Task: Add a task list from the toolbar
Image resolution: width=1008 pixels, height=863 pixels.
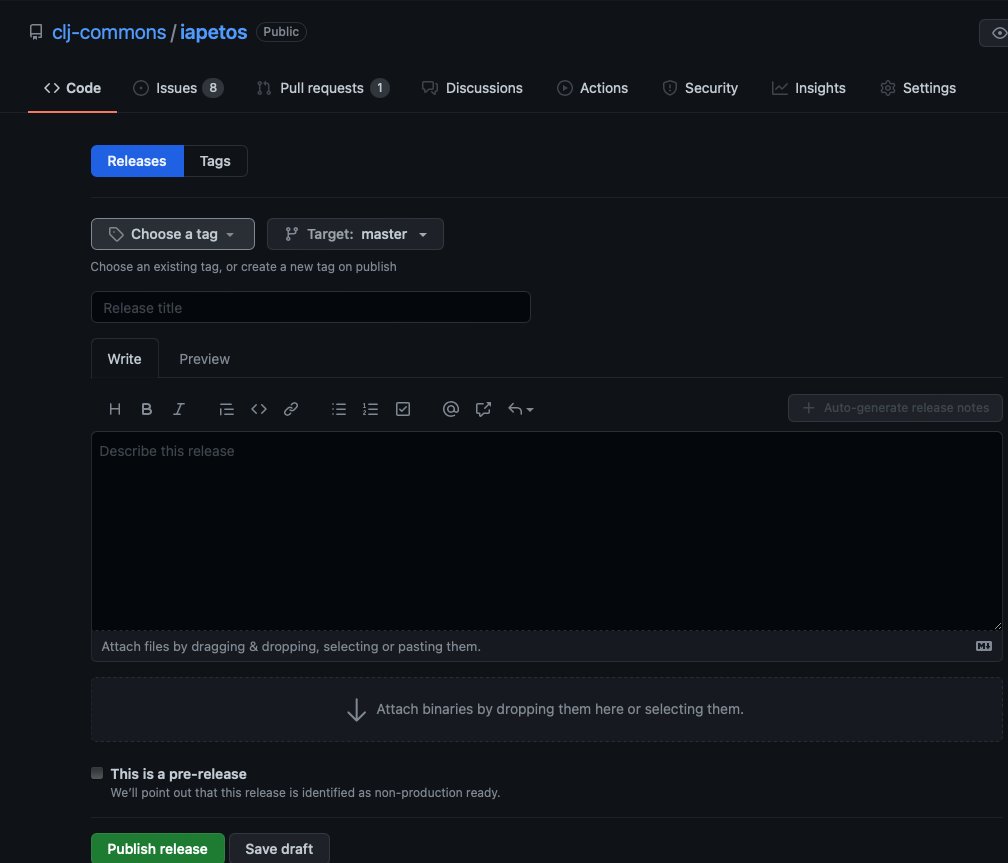Action: (403, 409)
